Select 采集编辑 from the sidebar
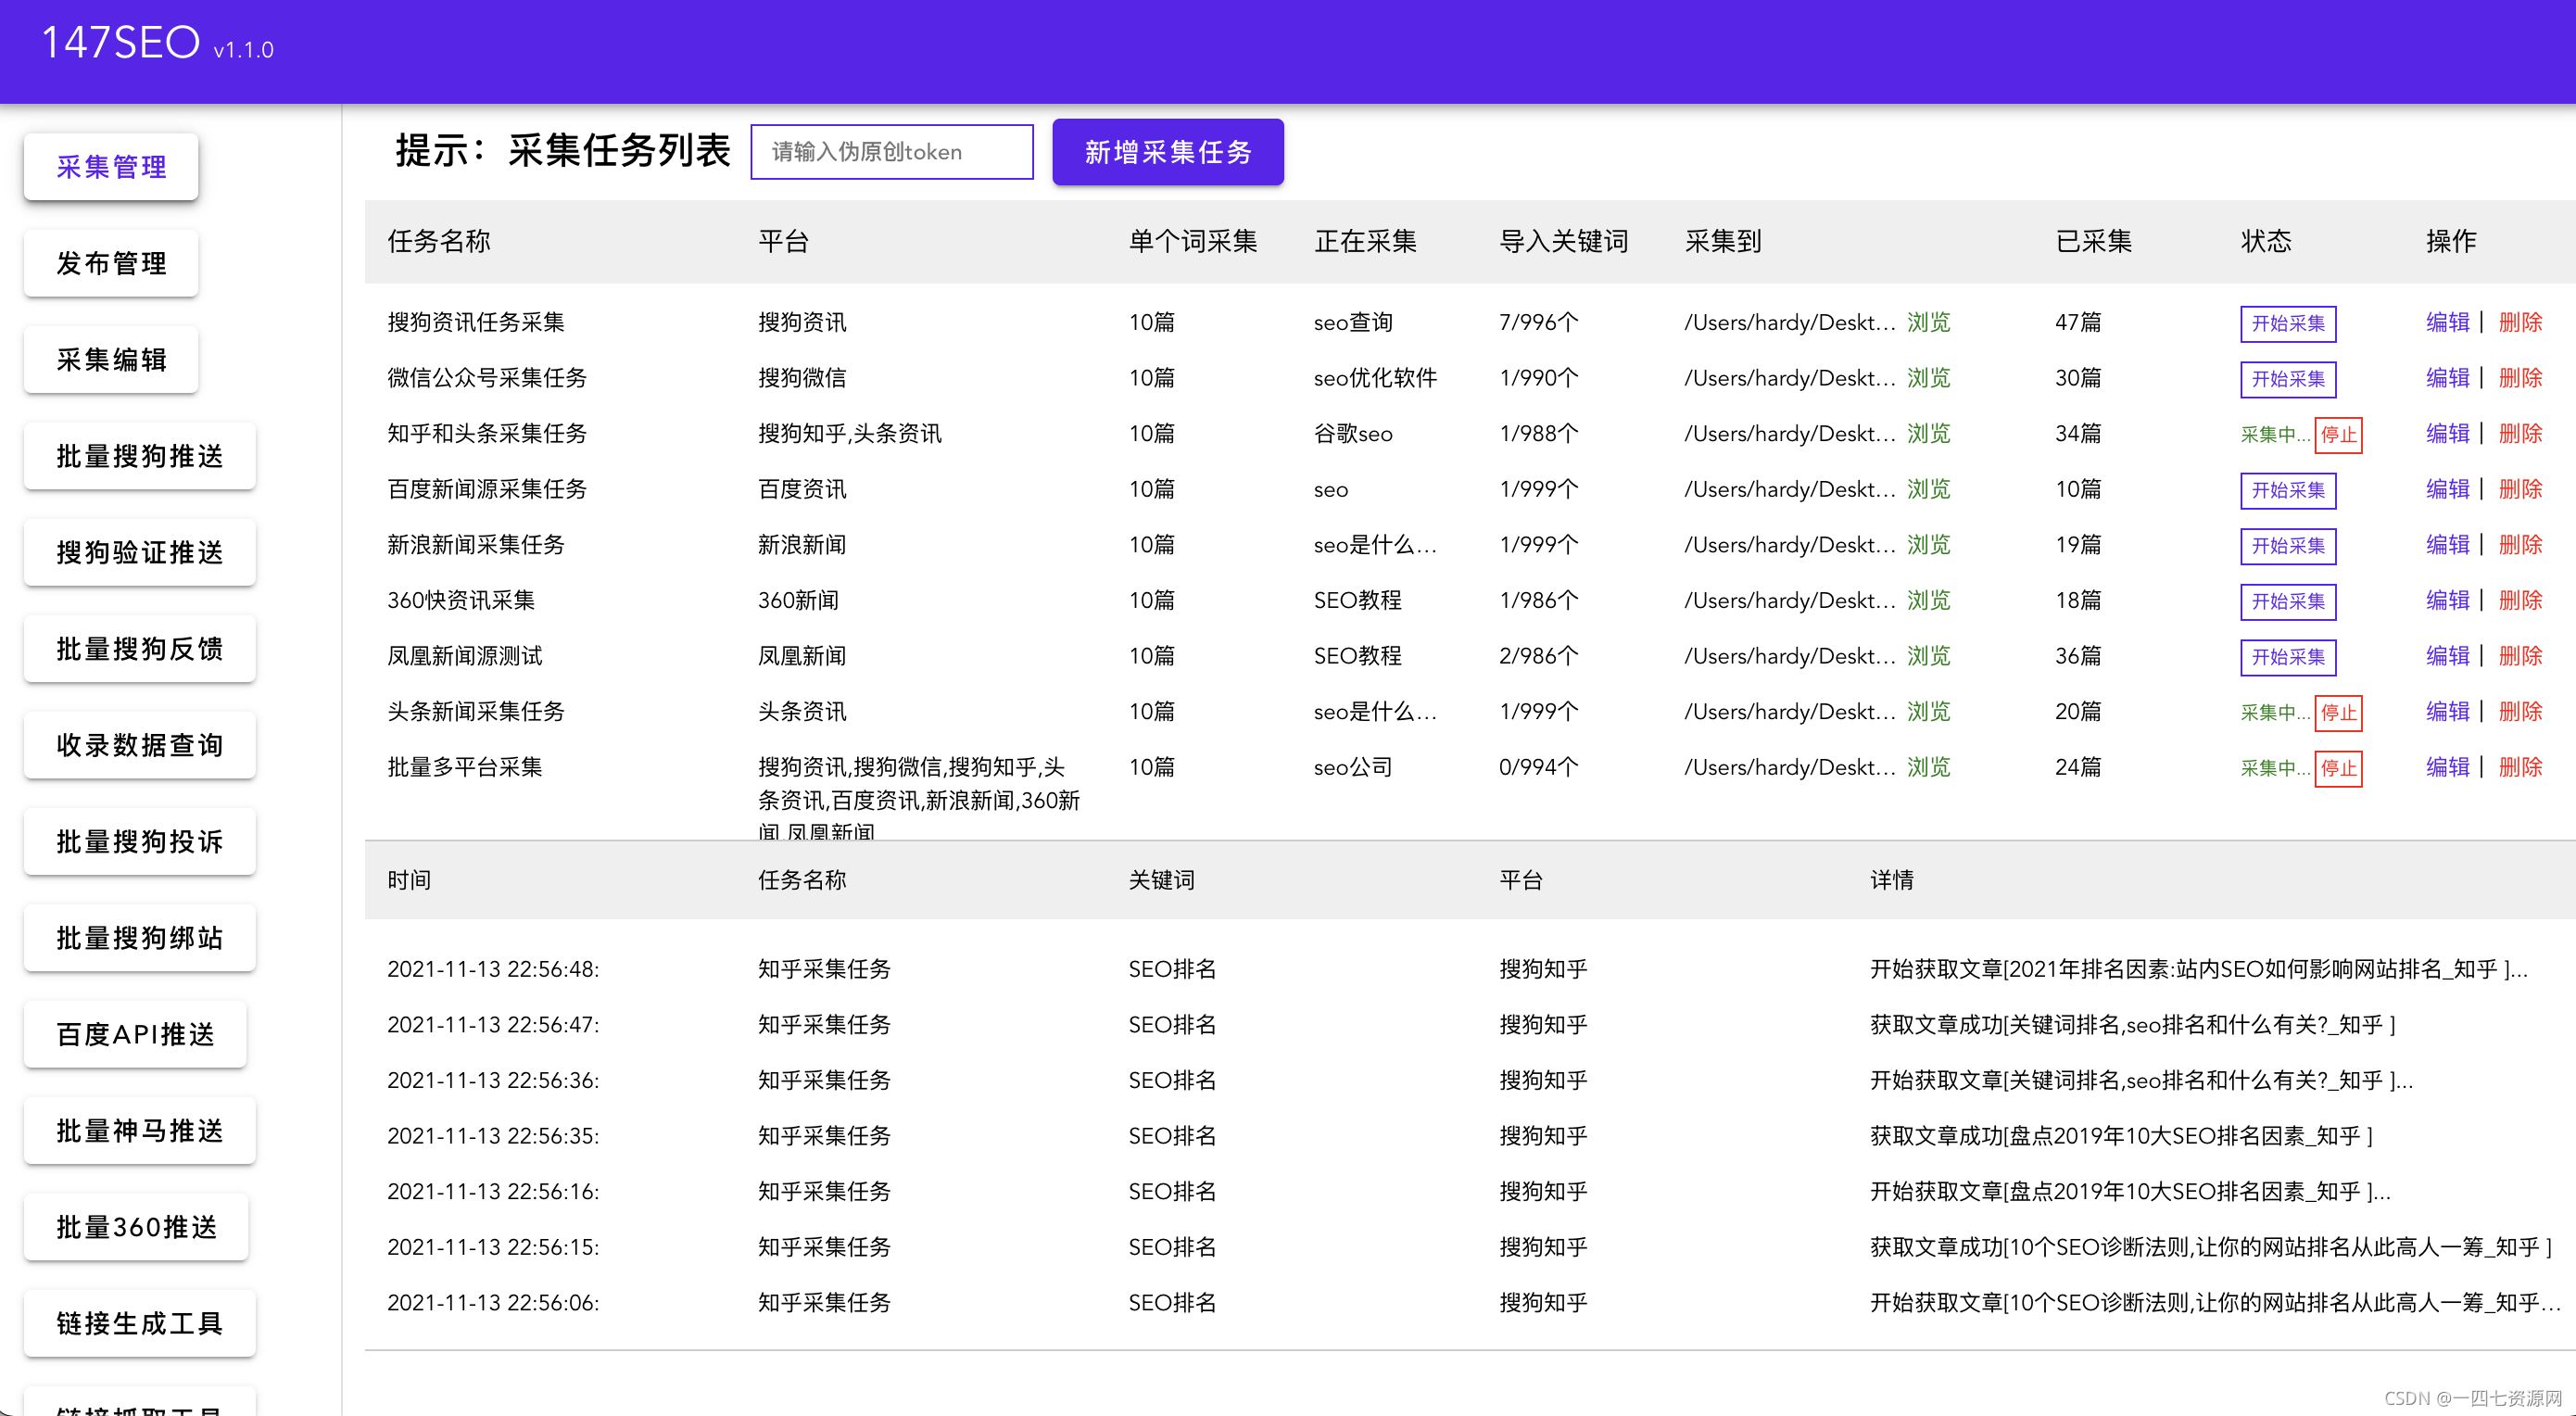Screen dimensions: 2576x1416 110,359
